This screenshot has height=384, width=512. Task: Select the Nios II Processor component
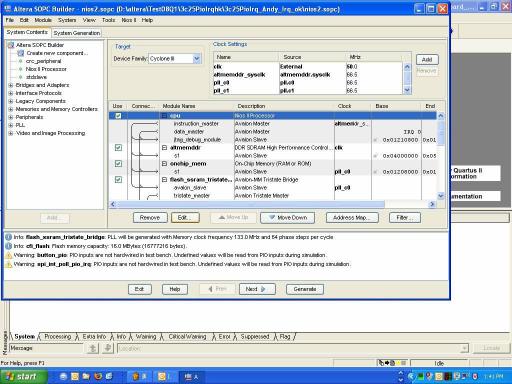[46, 69]
